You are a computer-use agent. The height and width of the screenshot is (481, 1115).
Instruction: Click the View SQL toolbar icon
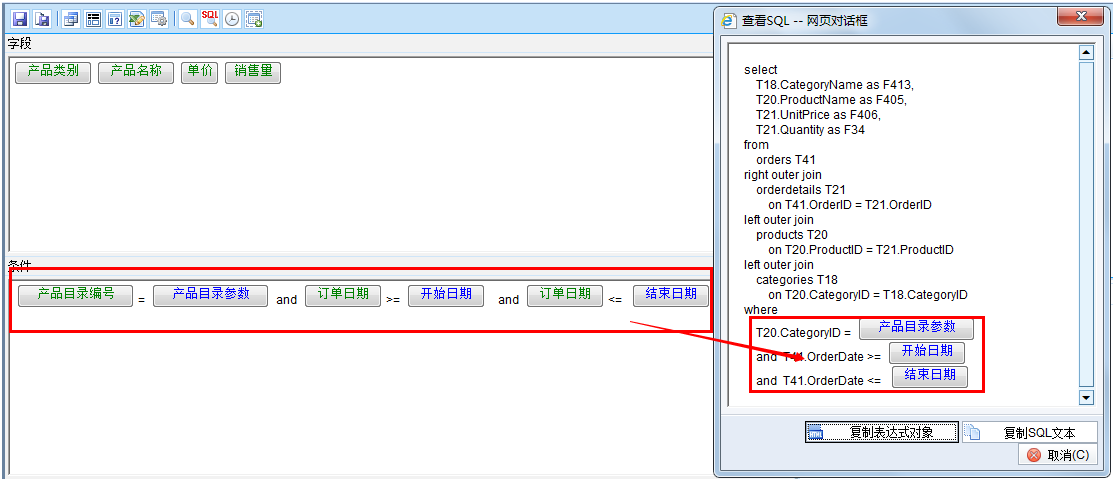[210, 19]
